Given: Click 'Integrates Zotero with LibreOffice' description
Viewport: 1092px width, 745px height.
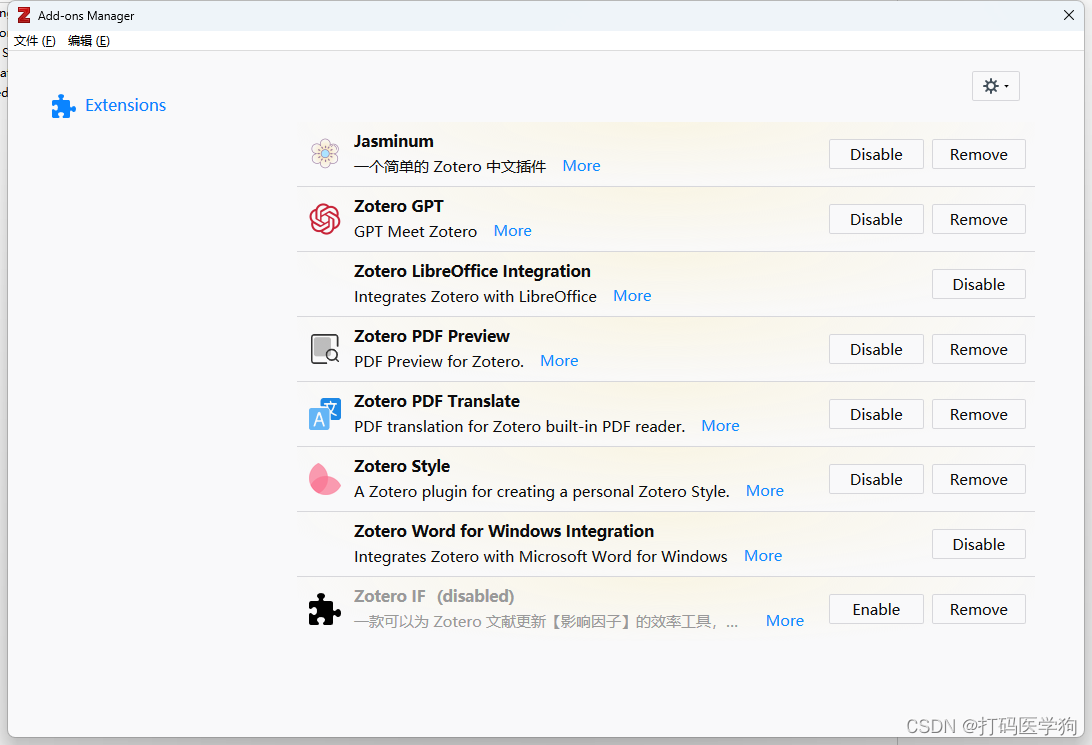Looking at the screenshot, I should point(475,297).
